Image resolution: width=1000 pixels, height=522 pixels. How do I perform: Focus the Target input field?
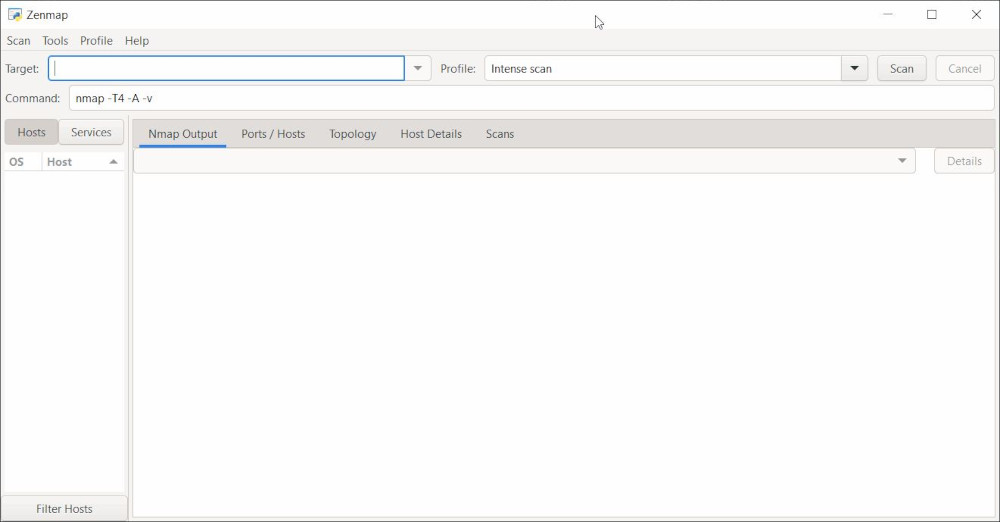tap(226, 68)
